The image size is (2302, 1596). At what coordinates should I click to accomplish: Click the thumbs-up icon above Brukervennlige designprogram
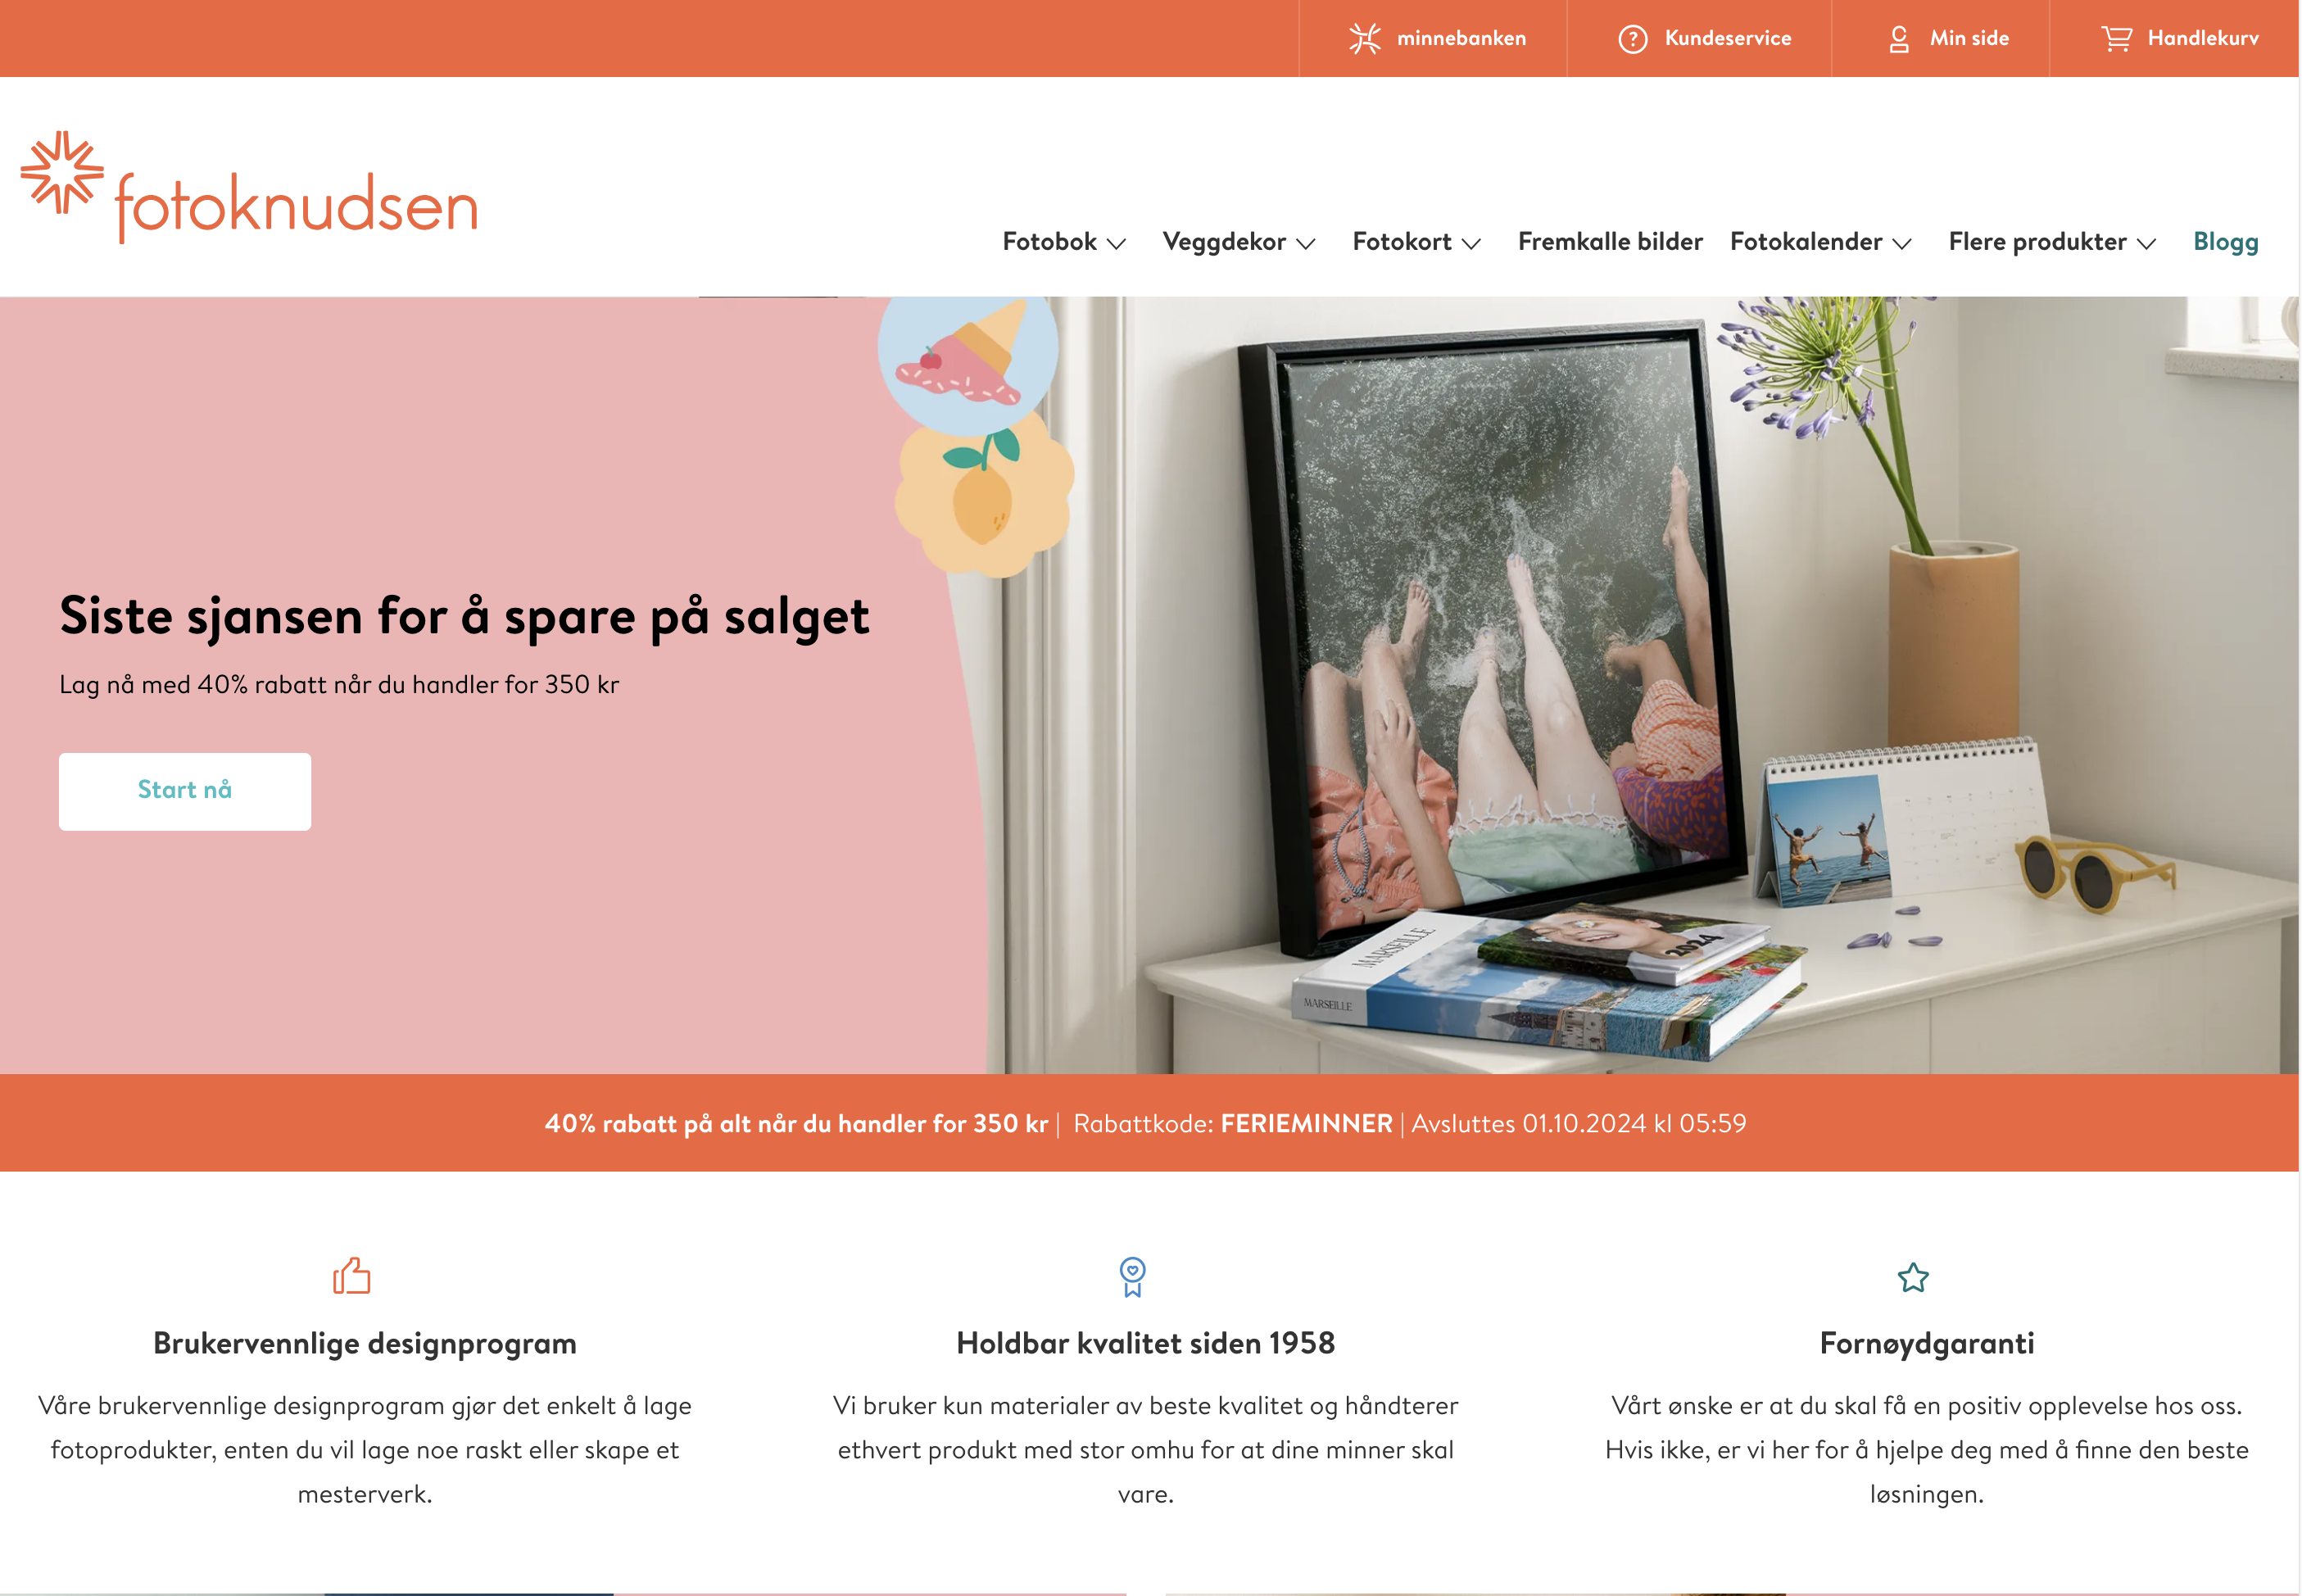pyautogui.click(x=351, y=1275)
